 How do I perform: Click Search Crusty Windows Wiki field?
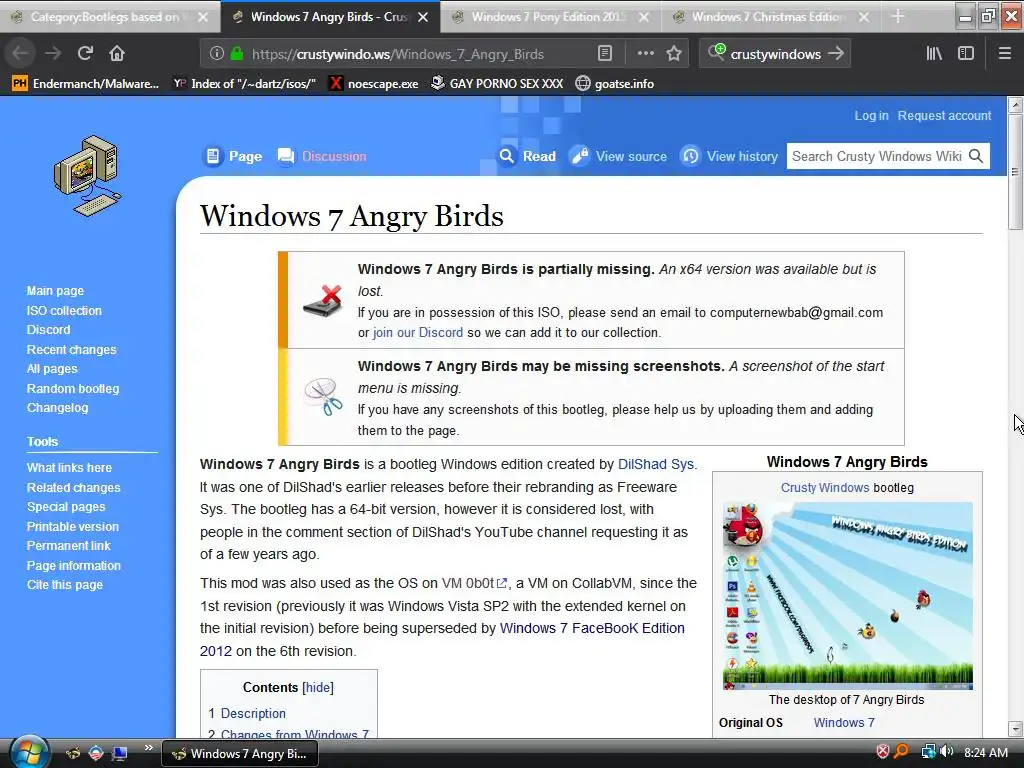(x=876, y=156)
